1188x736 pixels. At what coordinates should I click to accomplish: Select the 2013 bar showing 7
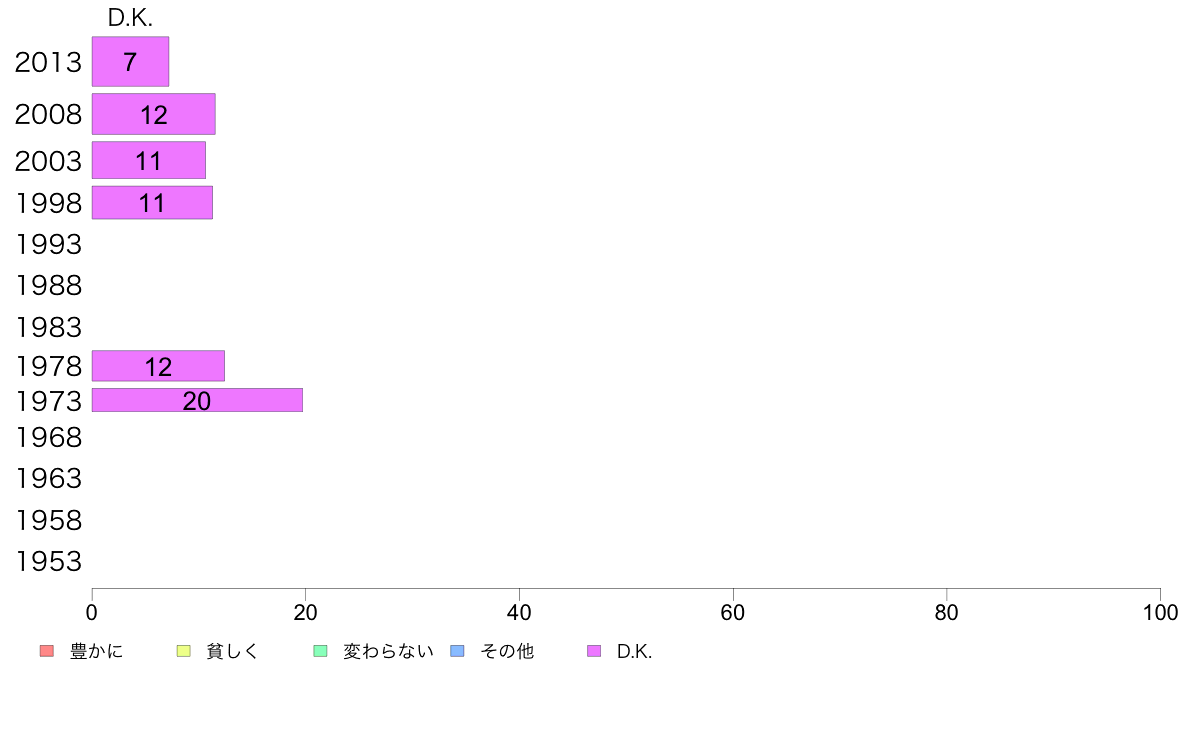tap(130, 61)
